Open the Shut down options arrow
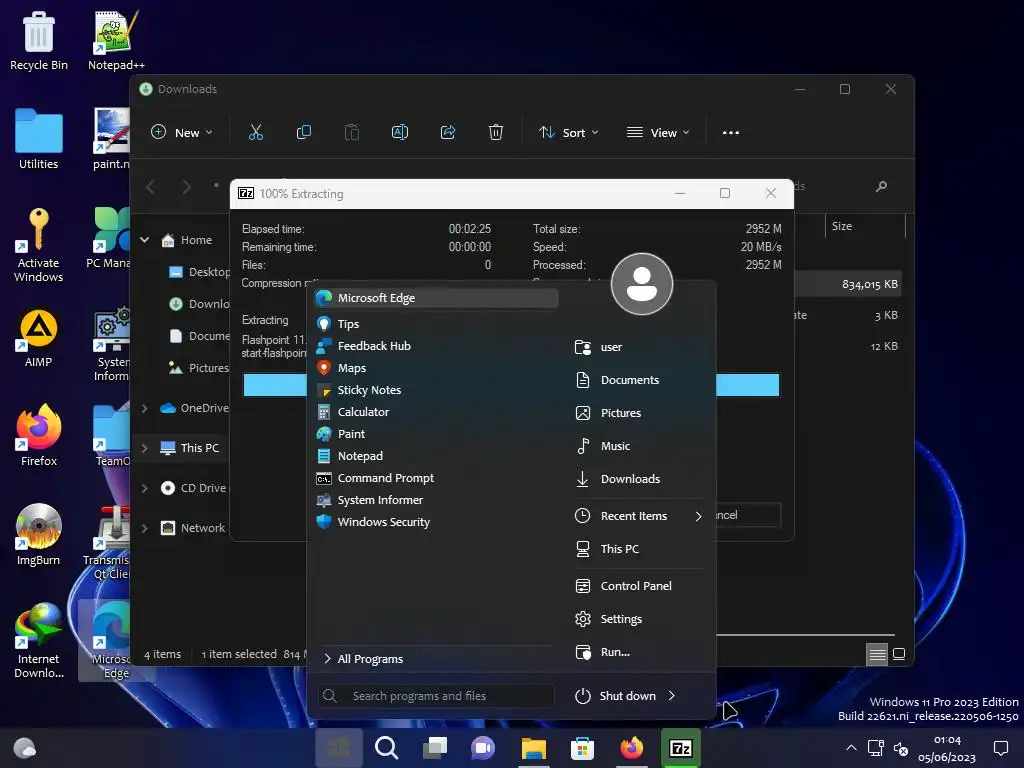Image resolution: width=1024 pixels, height=768 pixels. click(672, 696)
